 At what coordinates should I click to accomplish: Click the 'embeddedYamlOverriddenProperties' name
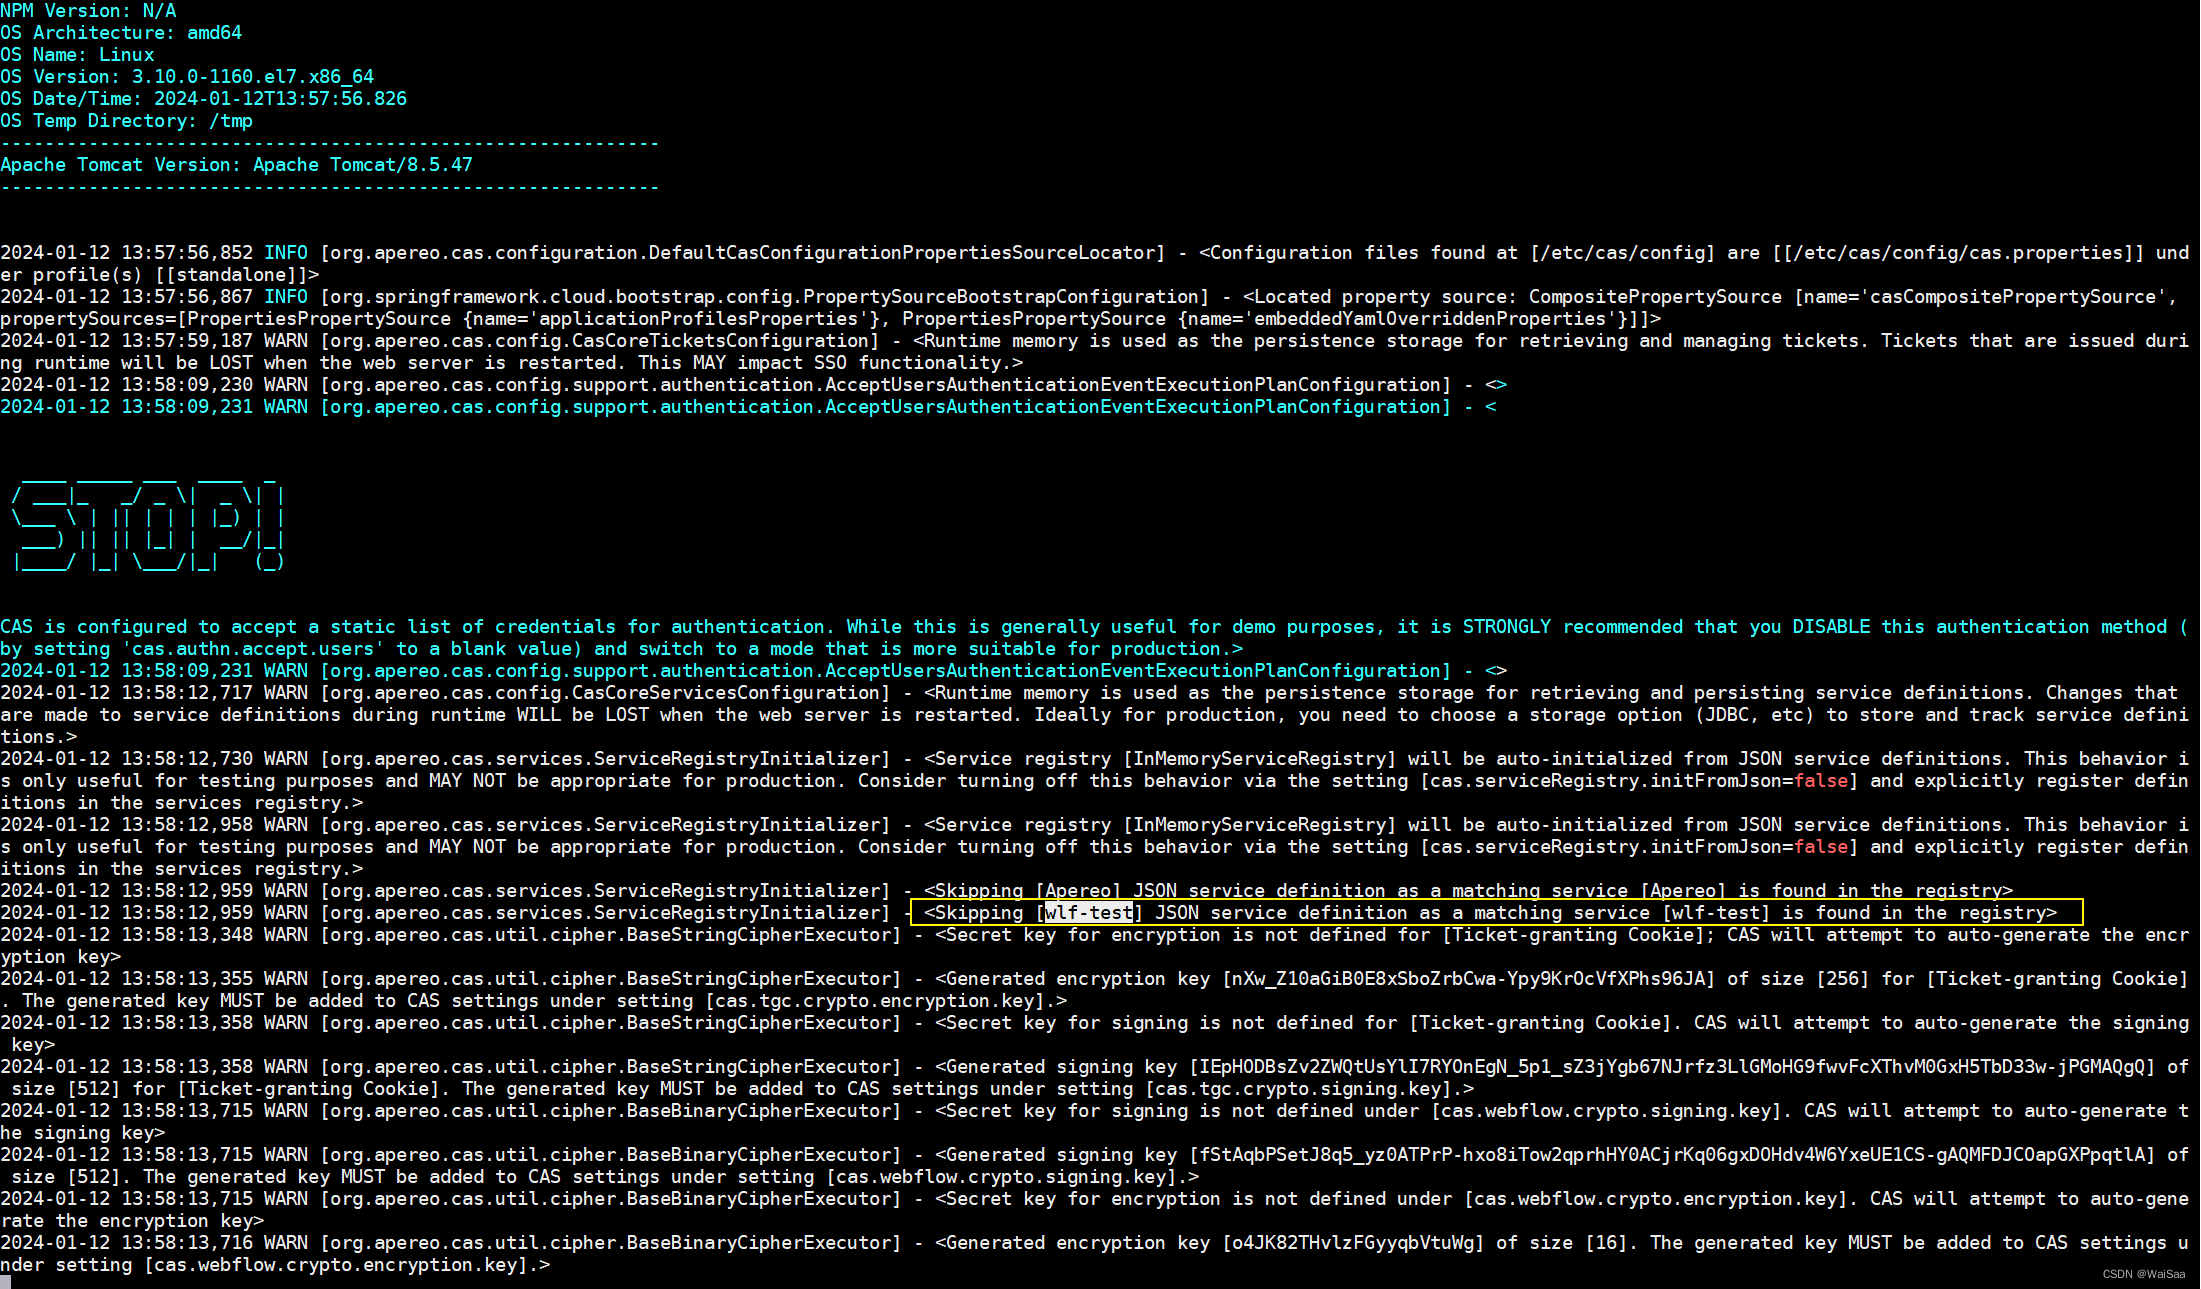coord(1430,319)
